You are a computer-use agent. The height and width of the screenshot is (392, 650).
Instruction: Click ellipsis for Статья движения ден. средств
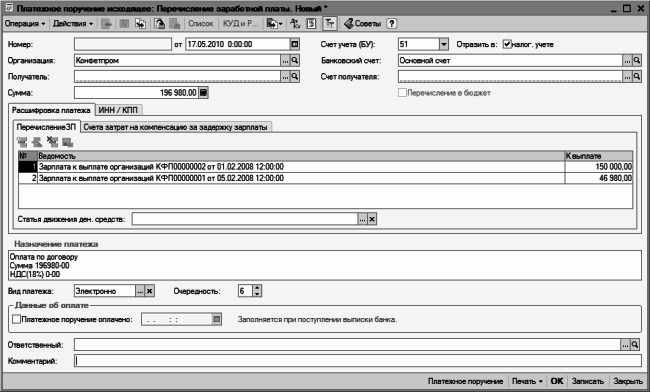tap(362, 219)
